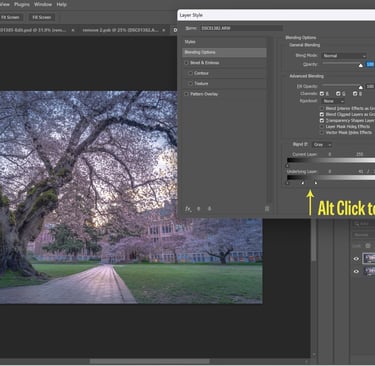
Task: Select the top layer thumbnail
Action: 369,259
